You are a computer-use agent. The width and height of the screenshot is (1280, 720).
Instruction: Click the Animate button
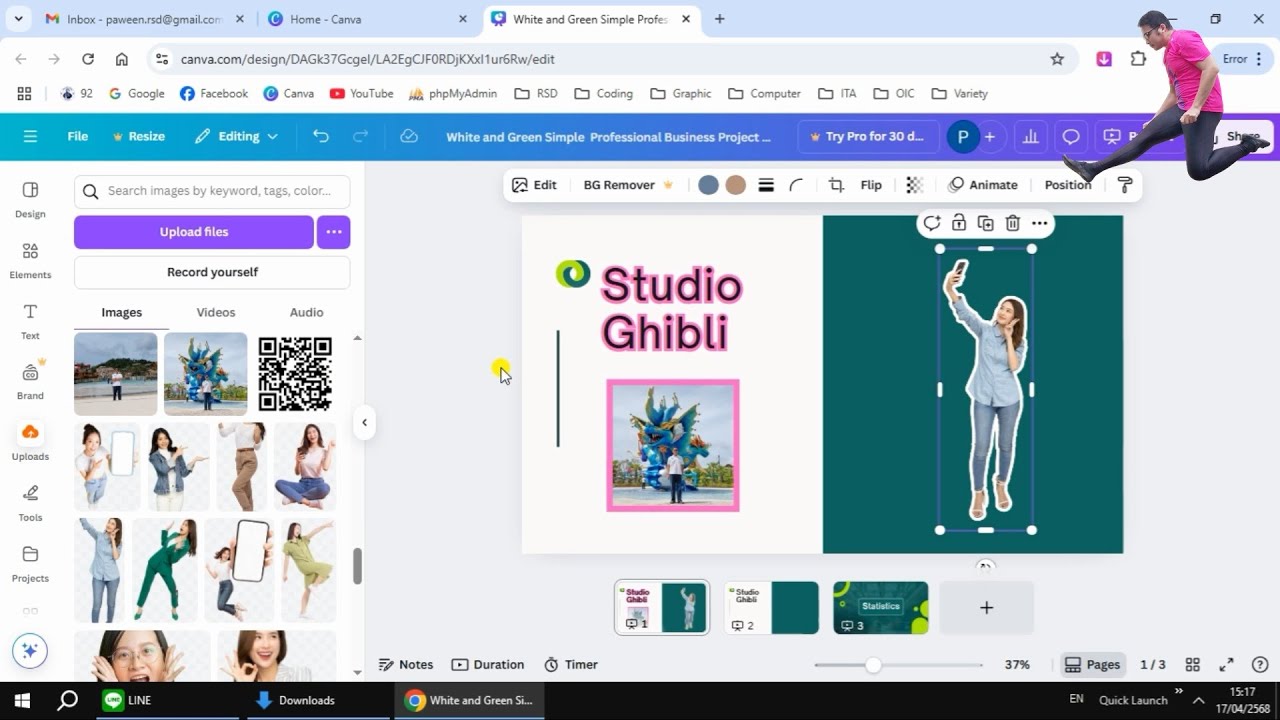click(x=982, y=185)
